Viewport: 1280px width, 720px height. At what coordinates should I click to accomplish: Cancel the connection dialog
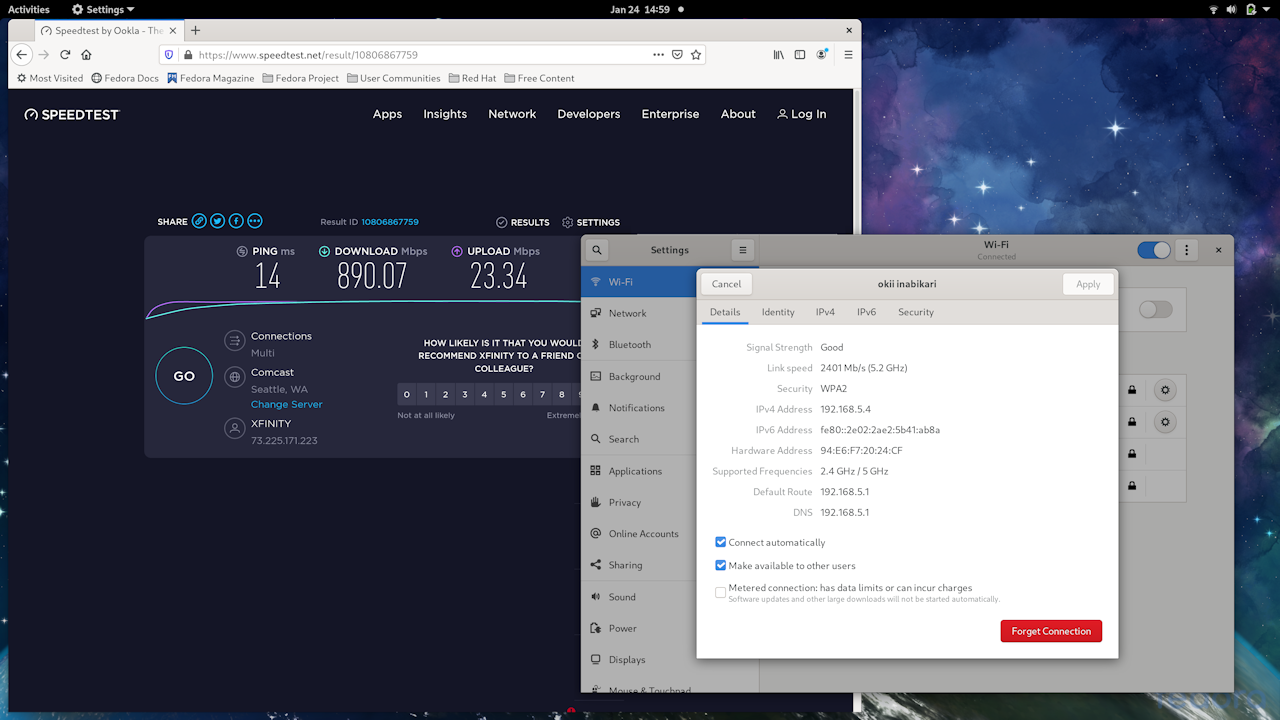(726, 284)
